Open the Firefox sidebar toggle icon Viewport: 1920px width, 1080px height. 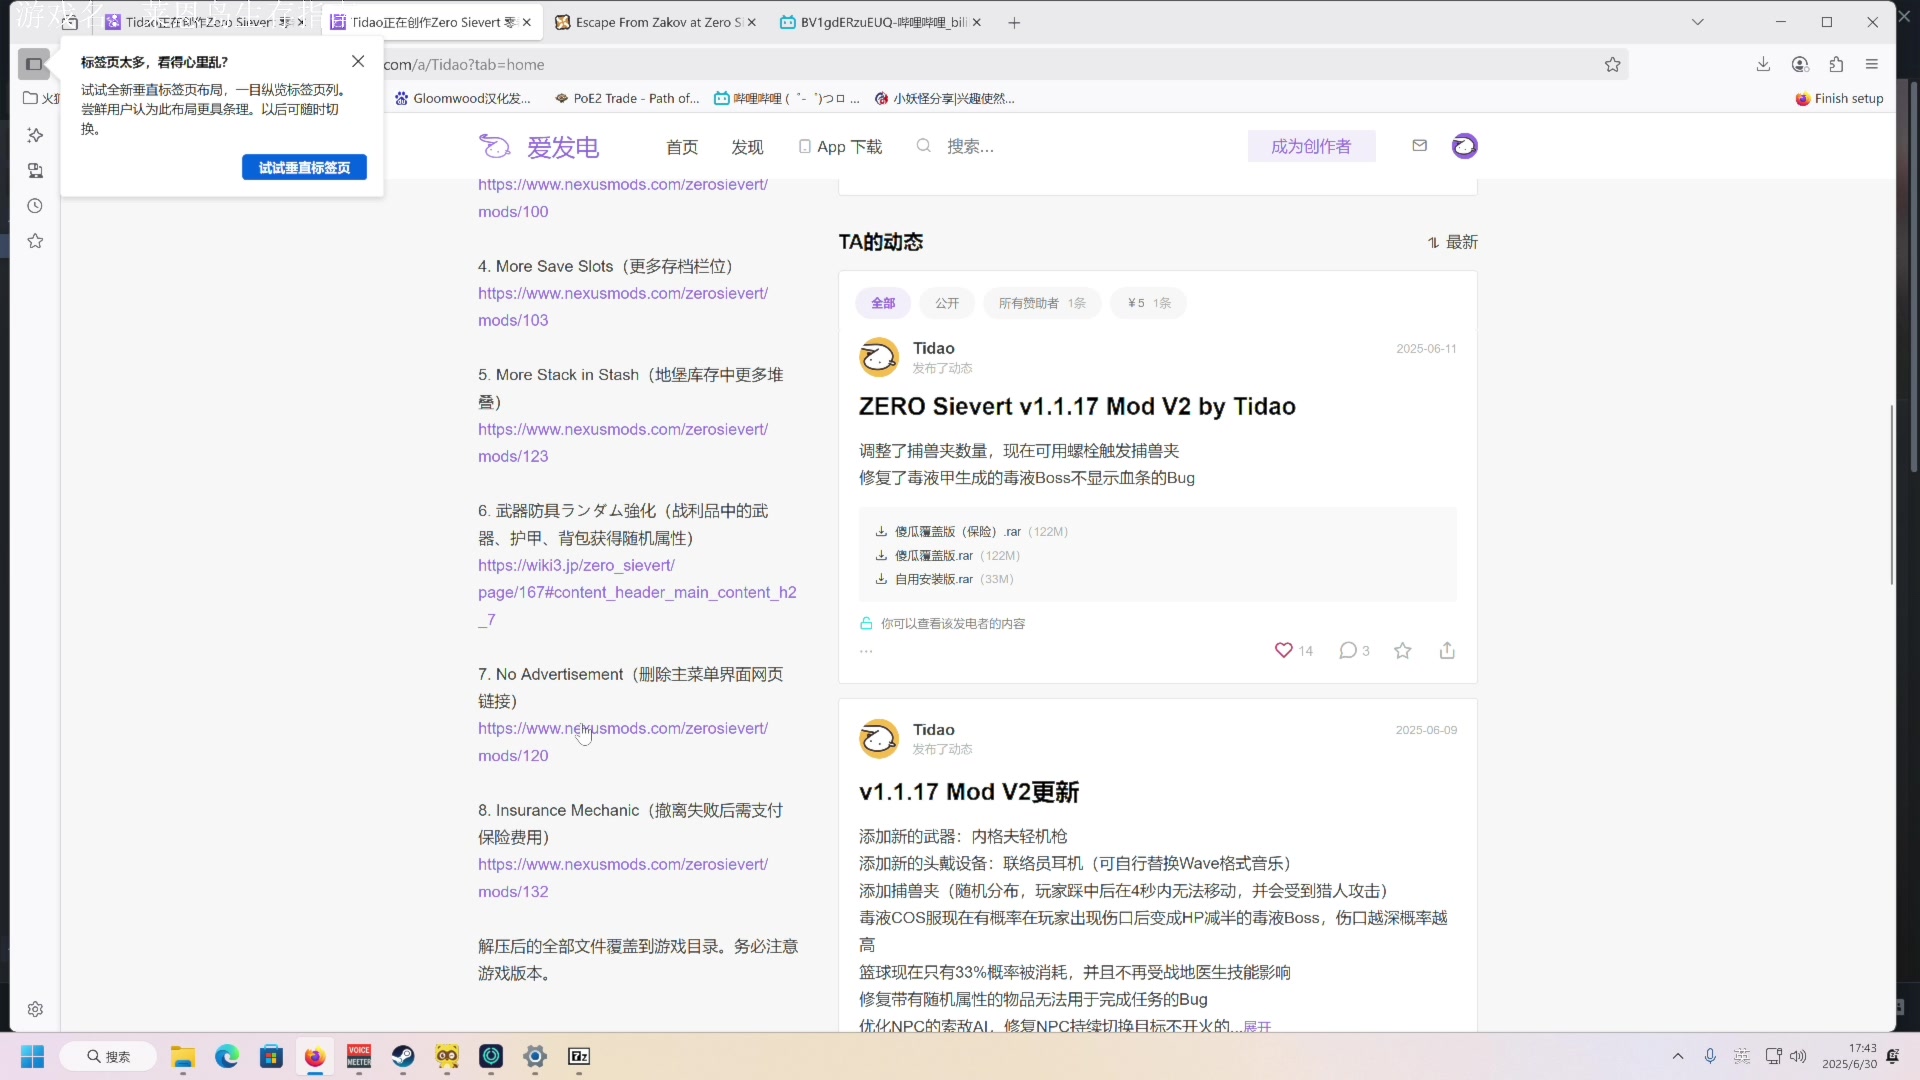34,64
